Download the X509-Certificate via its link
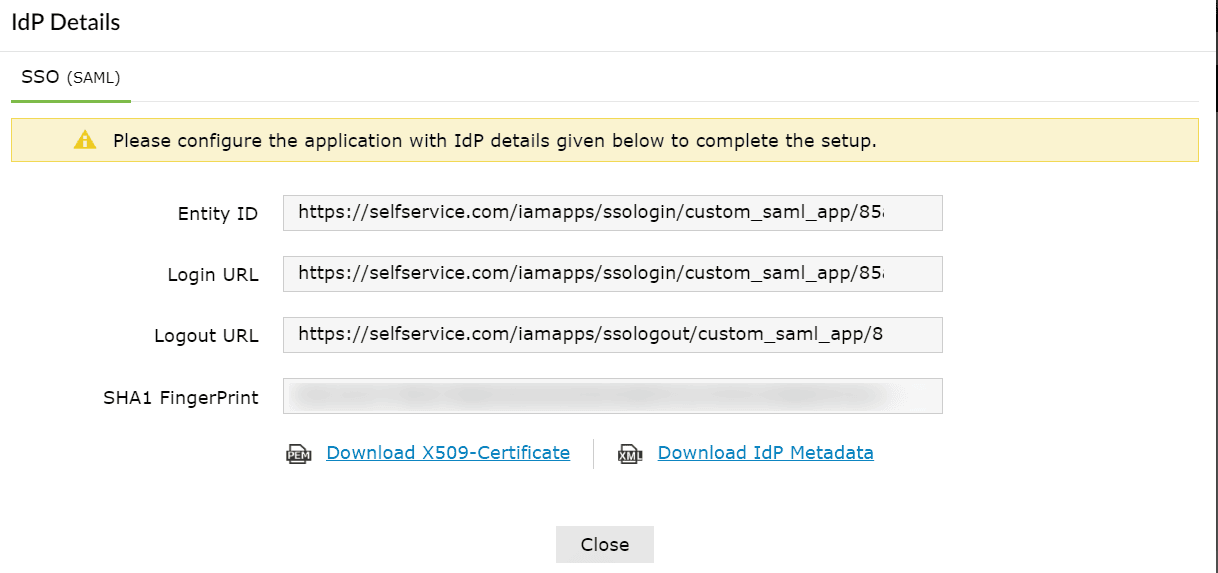 (448, 453)
